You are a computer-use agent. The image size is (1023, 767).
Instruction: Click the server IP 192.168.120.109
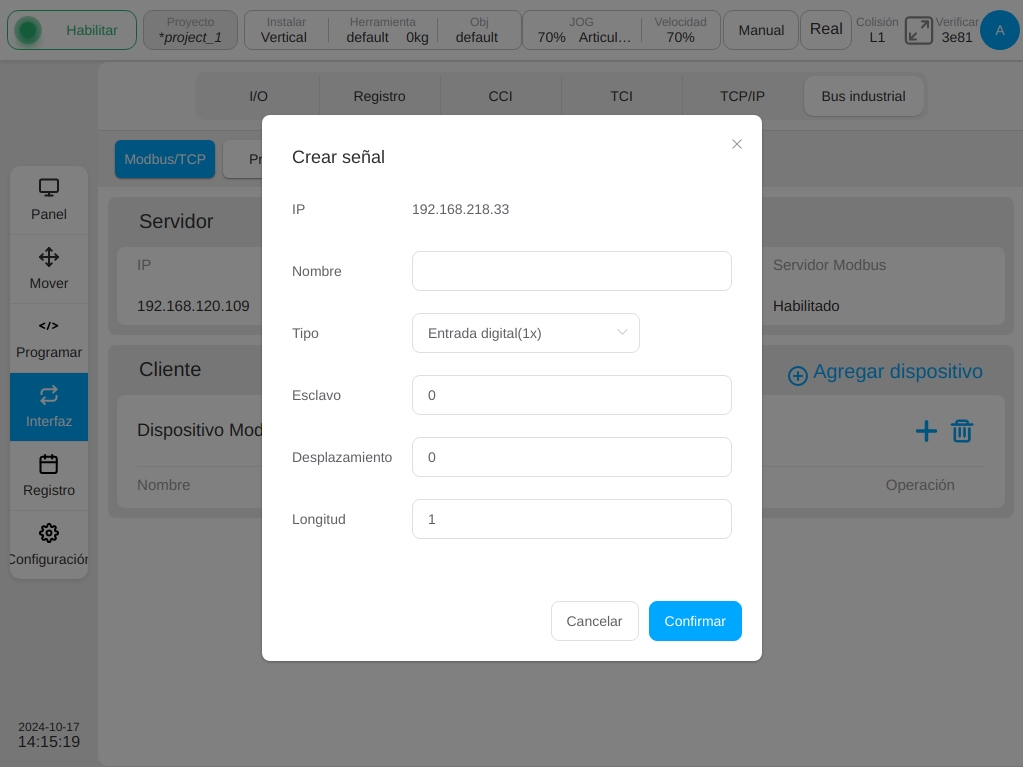click(x=193, y=306)
